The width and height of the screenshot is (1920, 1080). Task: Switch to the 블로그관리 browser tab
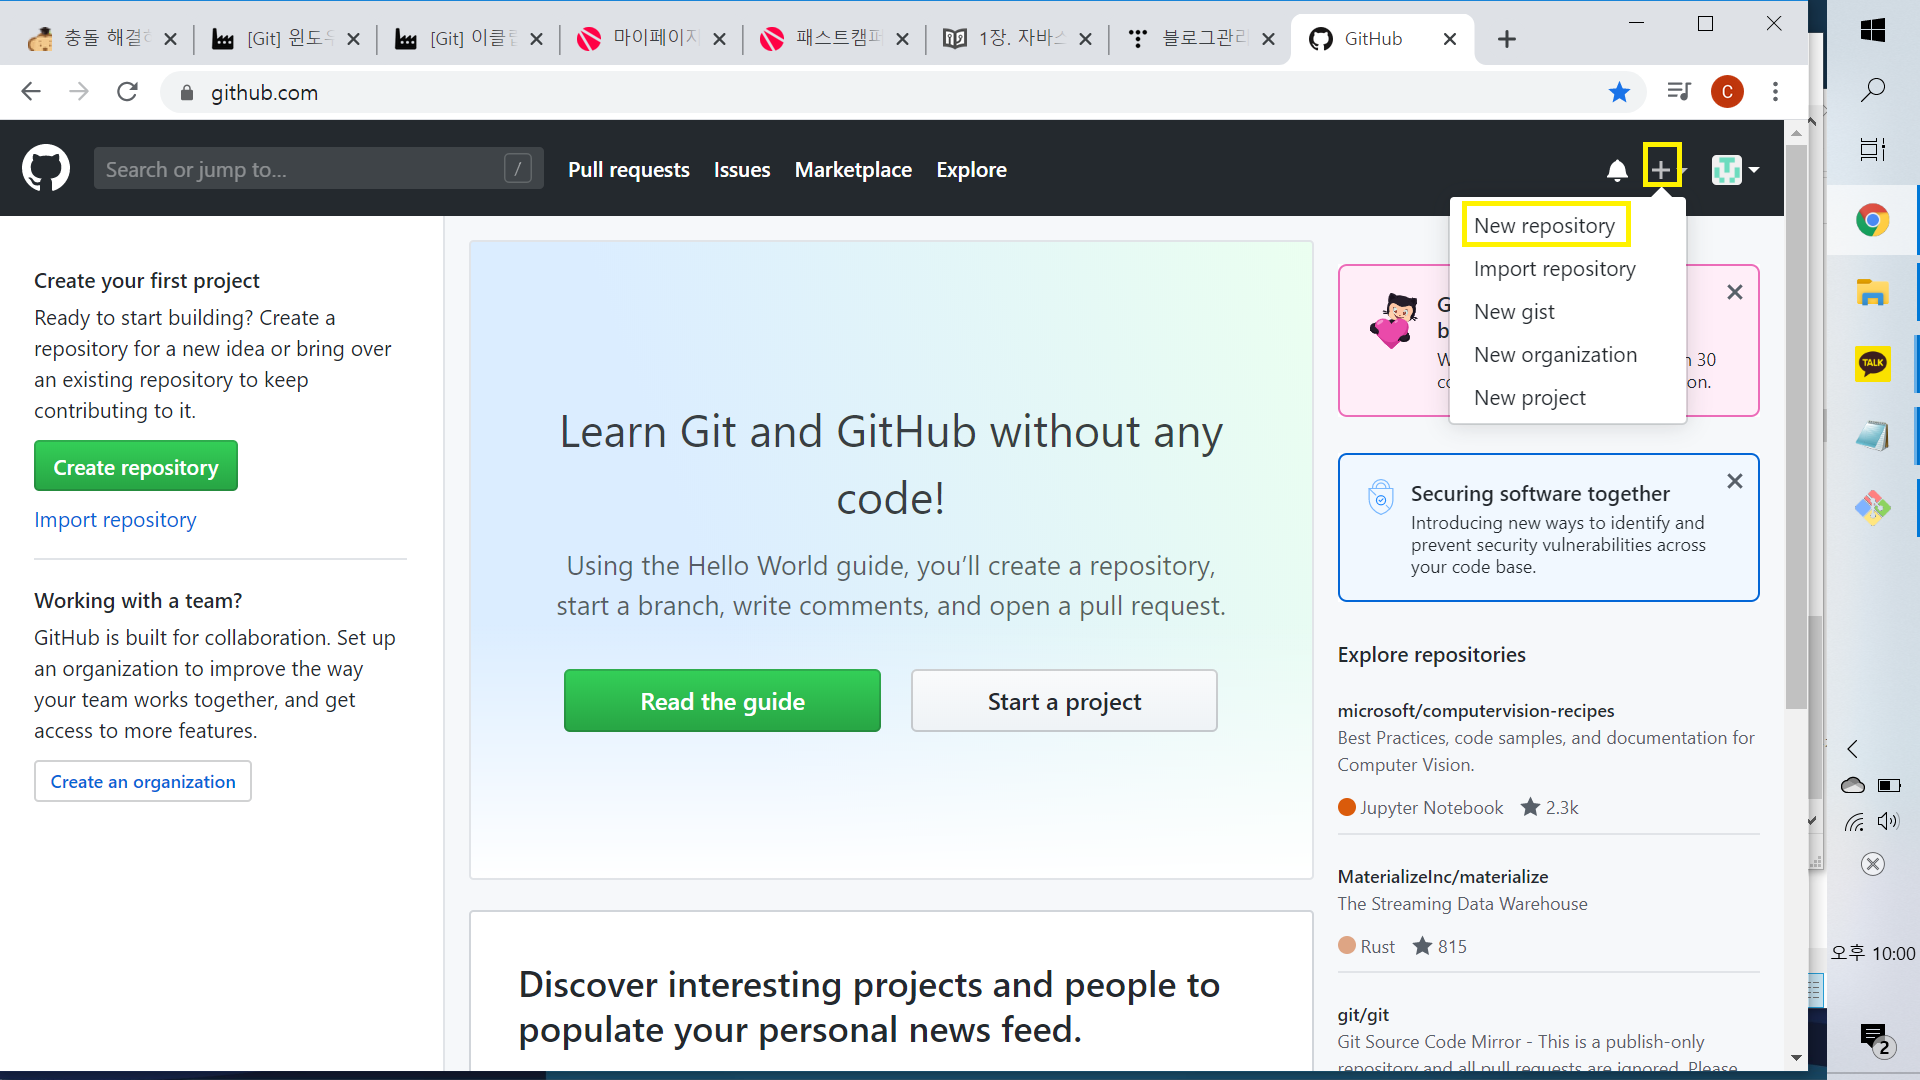tap(1200, 38)
